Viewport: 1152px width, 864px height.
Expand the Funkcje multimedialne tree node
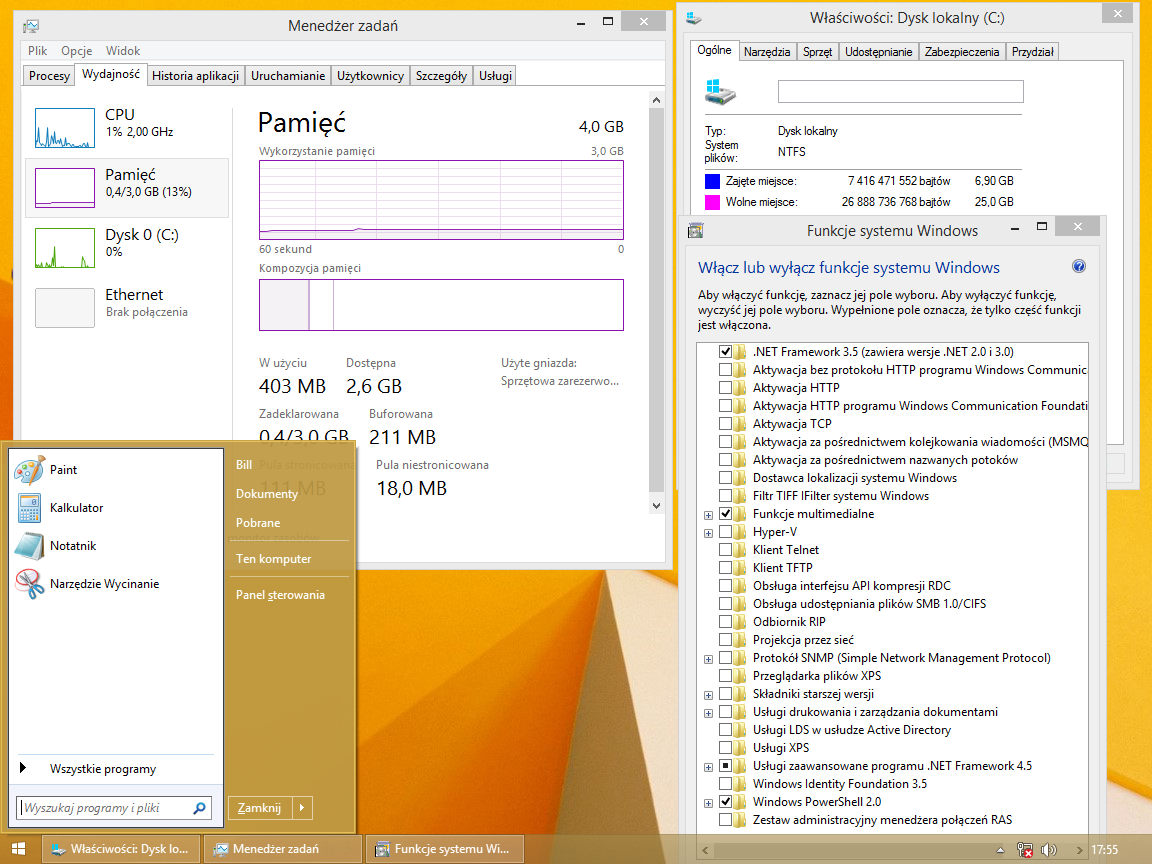708,514
